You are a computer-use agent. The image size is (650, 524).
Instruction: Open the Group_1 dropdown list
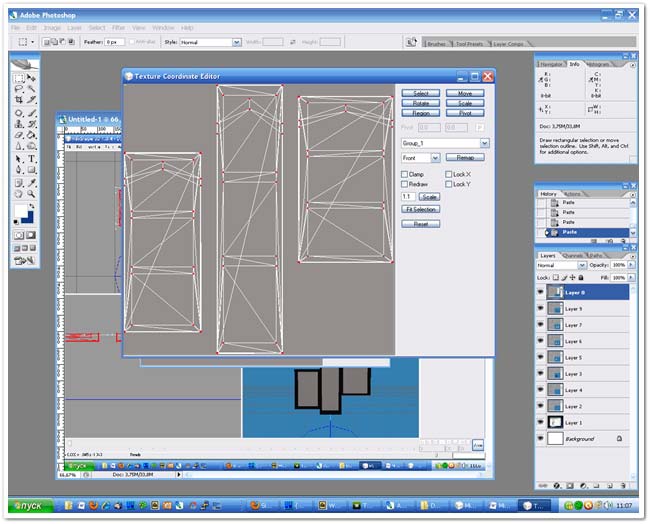(484, 144)
